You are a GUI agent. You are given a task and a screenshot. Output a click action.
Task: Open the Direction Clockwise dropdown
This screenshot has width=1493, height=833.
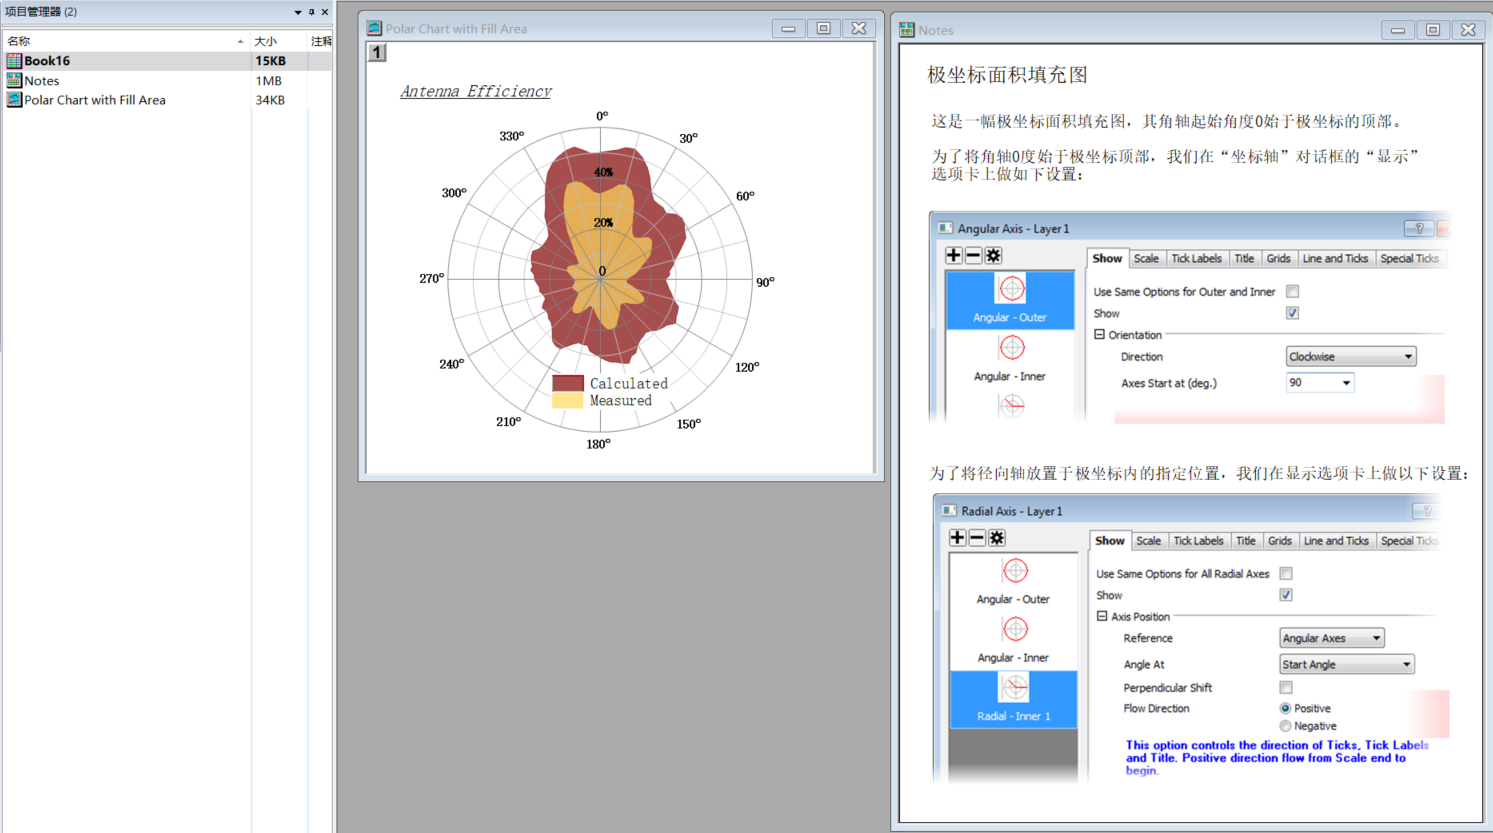tap(1350, 357)
